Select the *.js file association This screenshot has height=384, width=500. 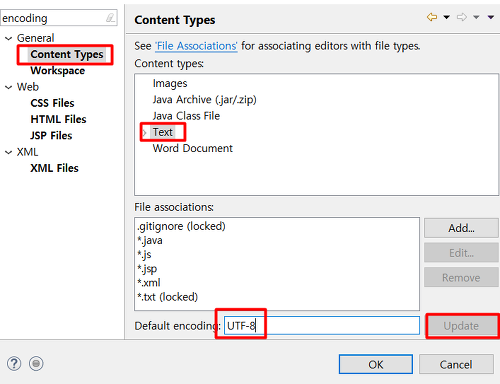coord(144,255)
